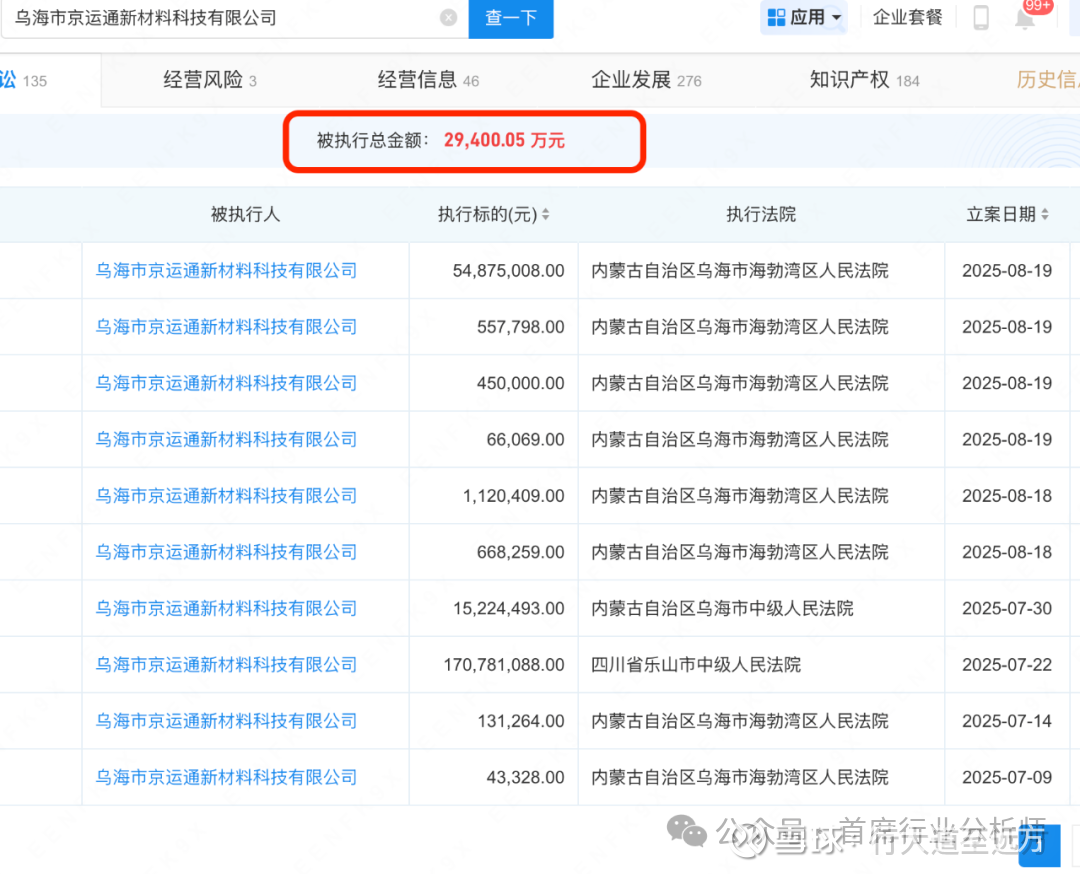Screen dimensions: 1080x874
Task: Select the date 2025-07-22
Action: 1007,665
